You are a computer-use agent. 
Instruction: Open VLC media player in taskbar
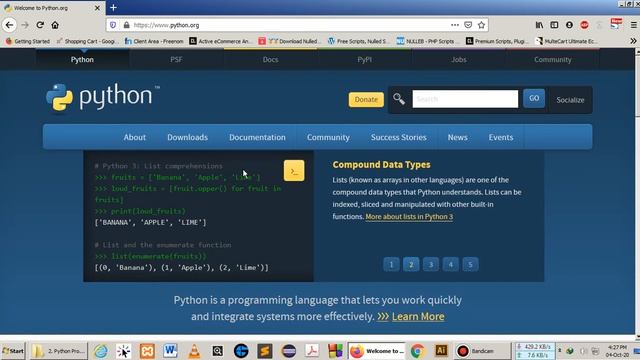[x=194, y=351]
